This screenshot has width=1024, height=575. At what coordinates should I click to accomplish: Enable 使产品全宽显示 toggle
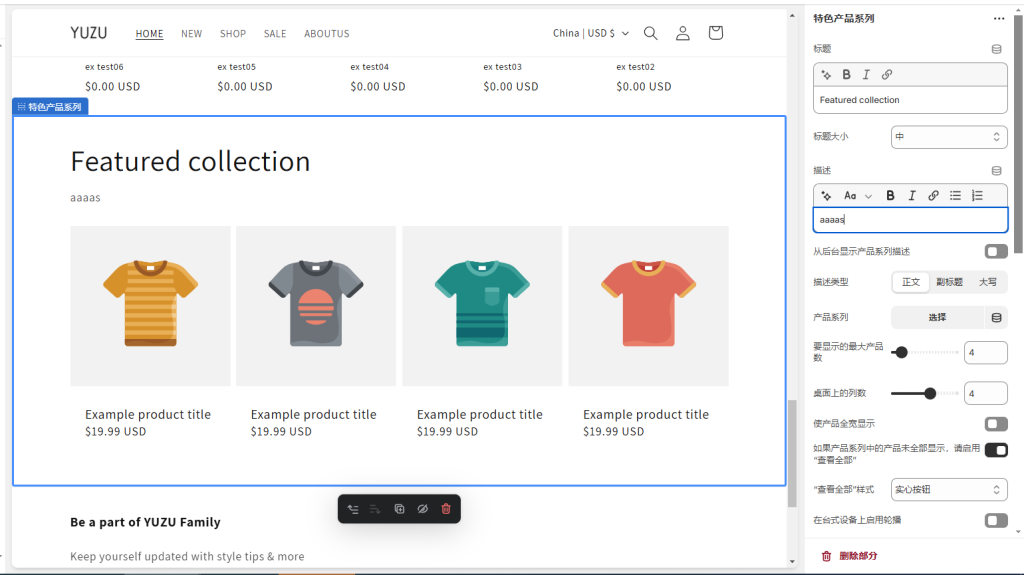(996, 424)
